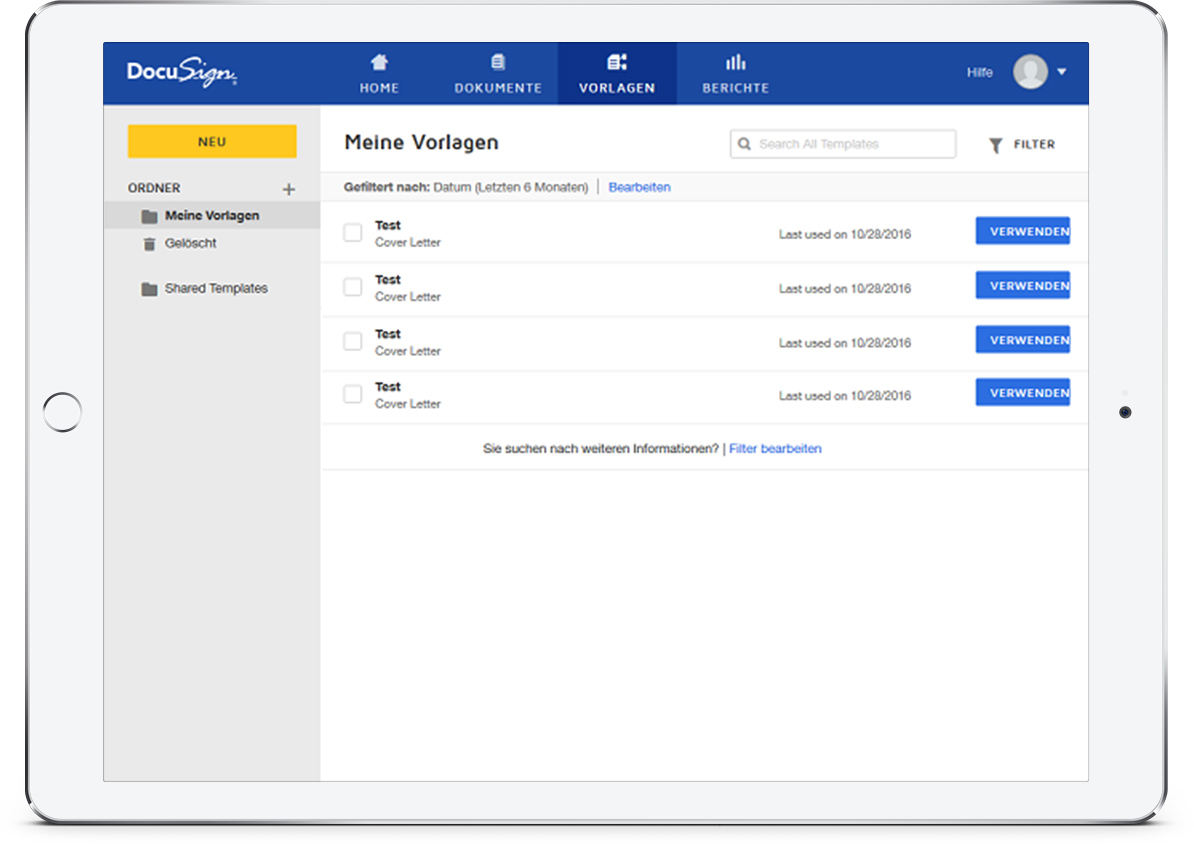Click the DocuSign logo
Viewport: 1194px width, 844px height.
click(181, 74)
